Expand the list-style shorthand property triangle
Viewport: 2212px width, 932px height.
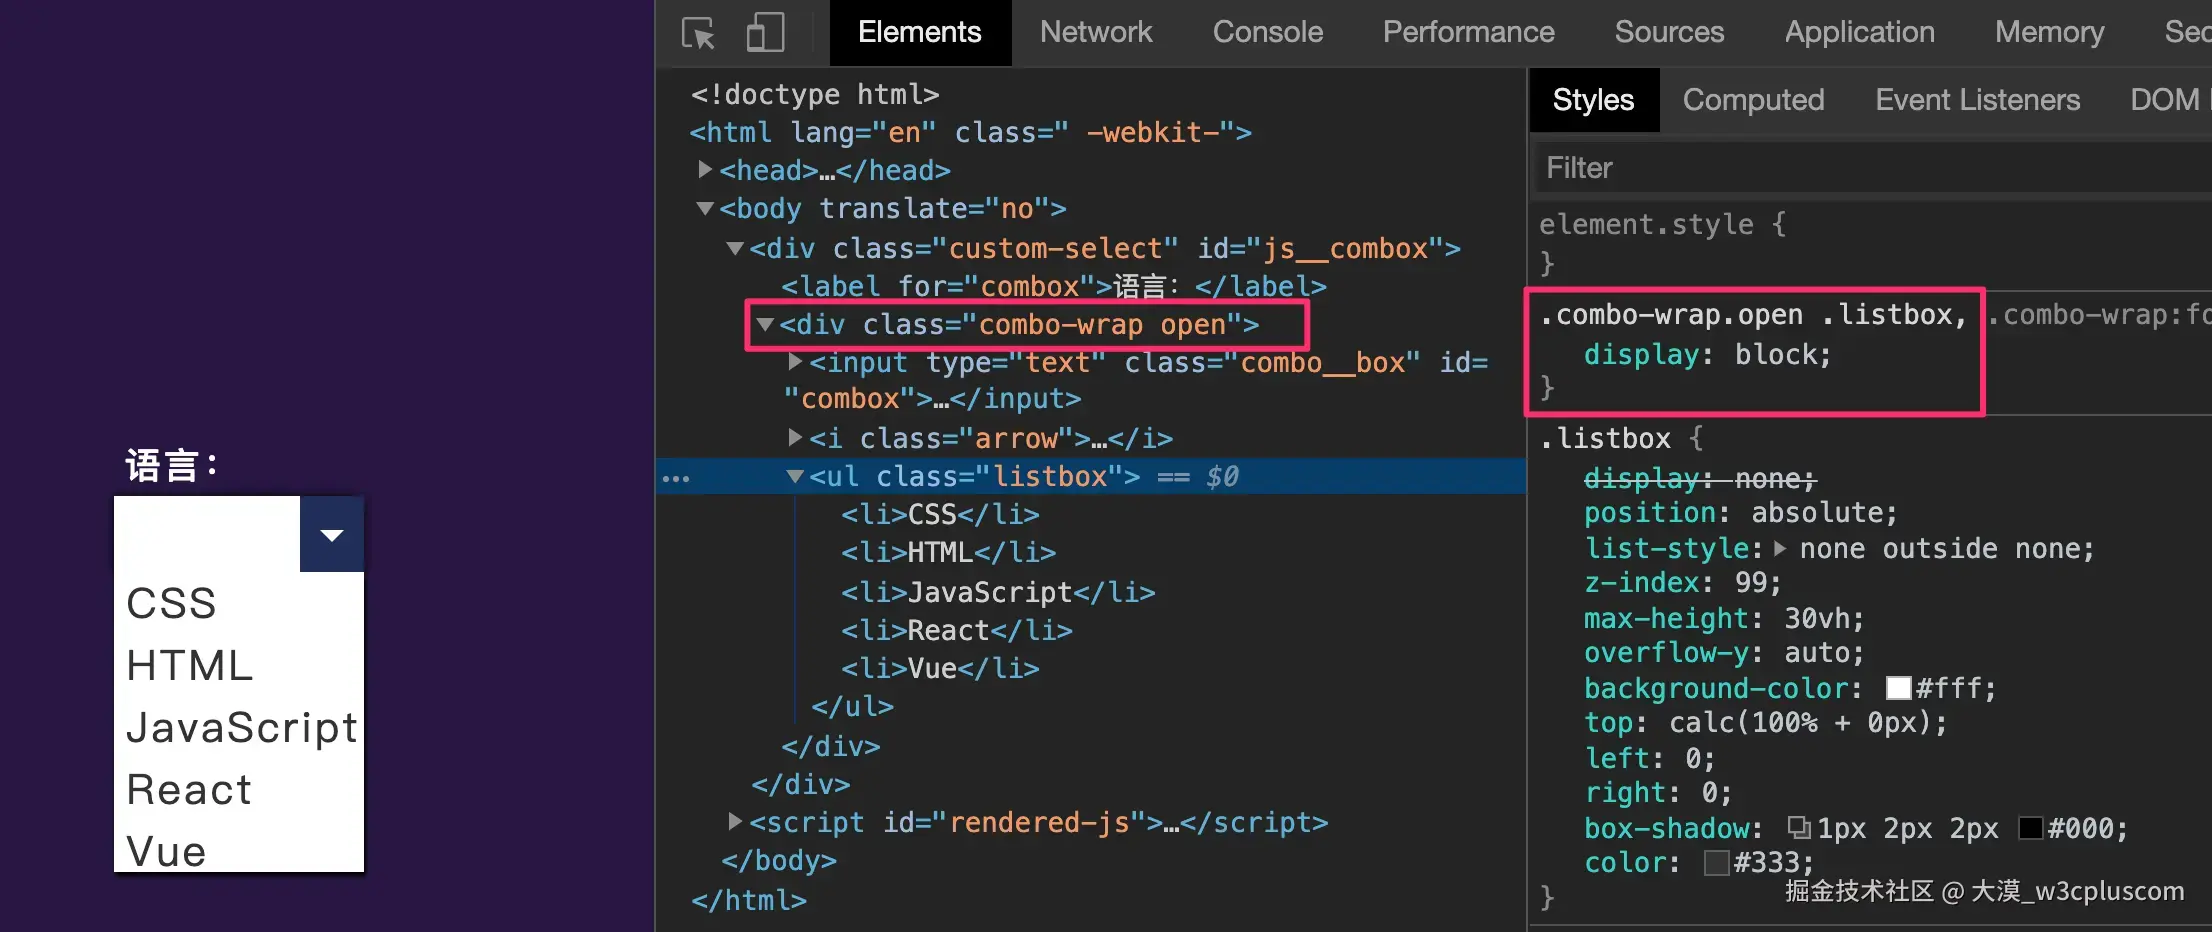point(1780,548)
